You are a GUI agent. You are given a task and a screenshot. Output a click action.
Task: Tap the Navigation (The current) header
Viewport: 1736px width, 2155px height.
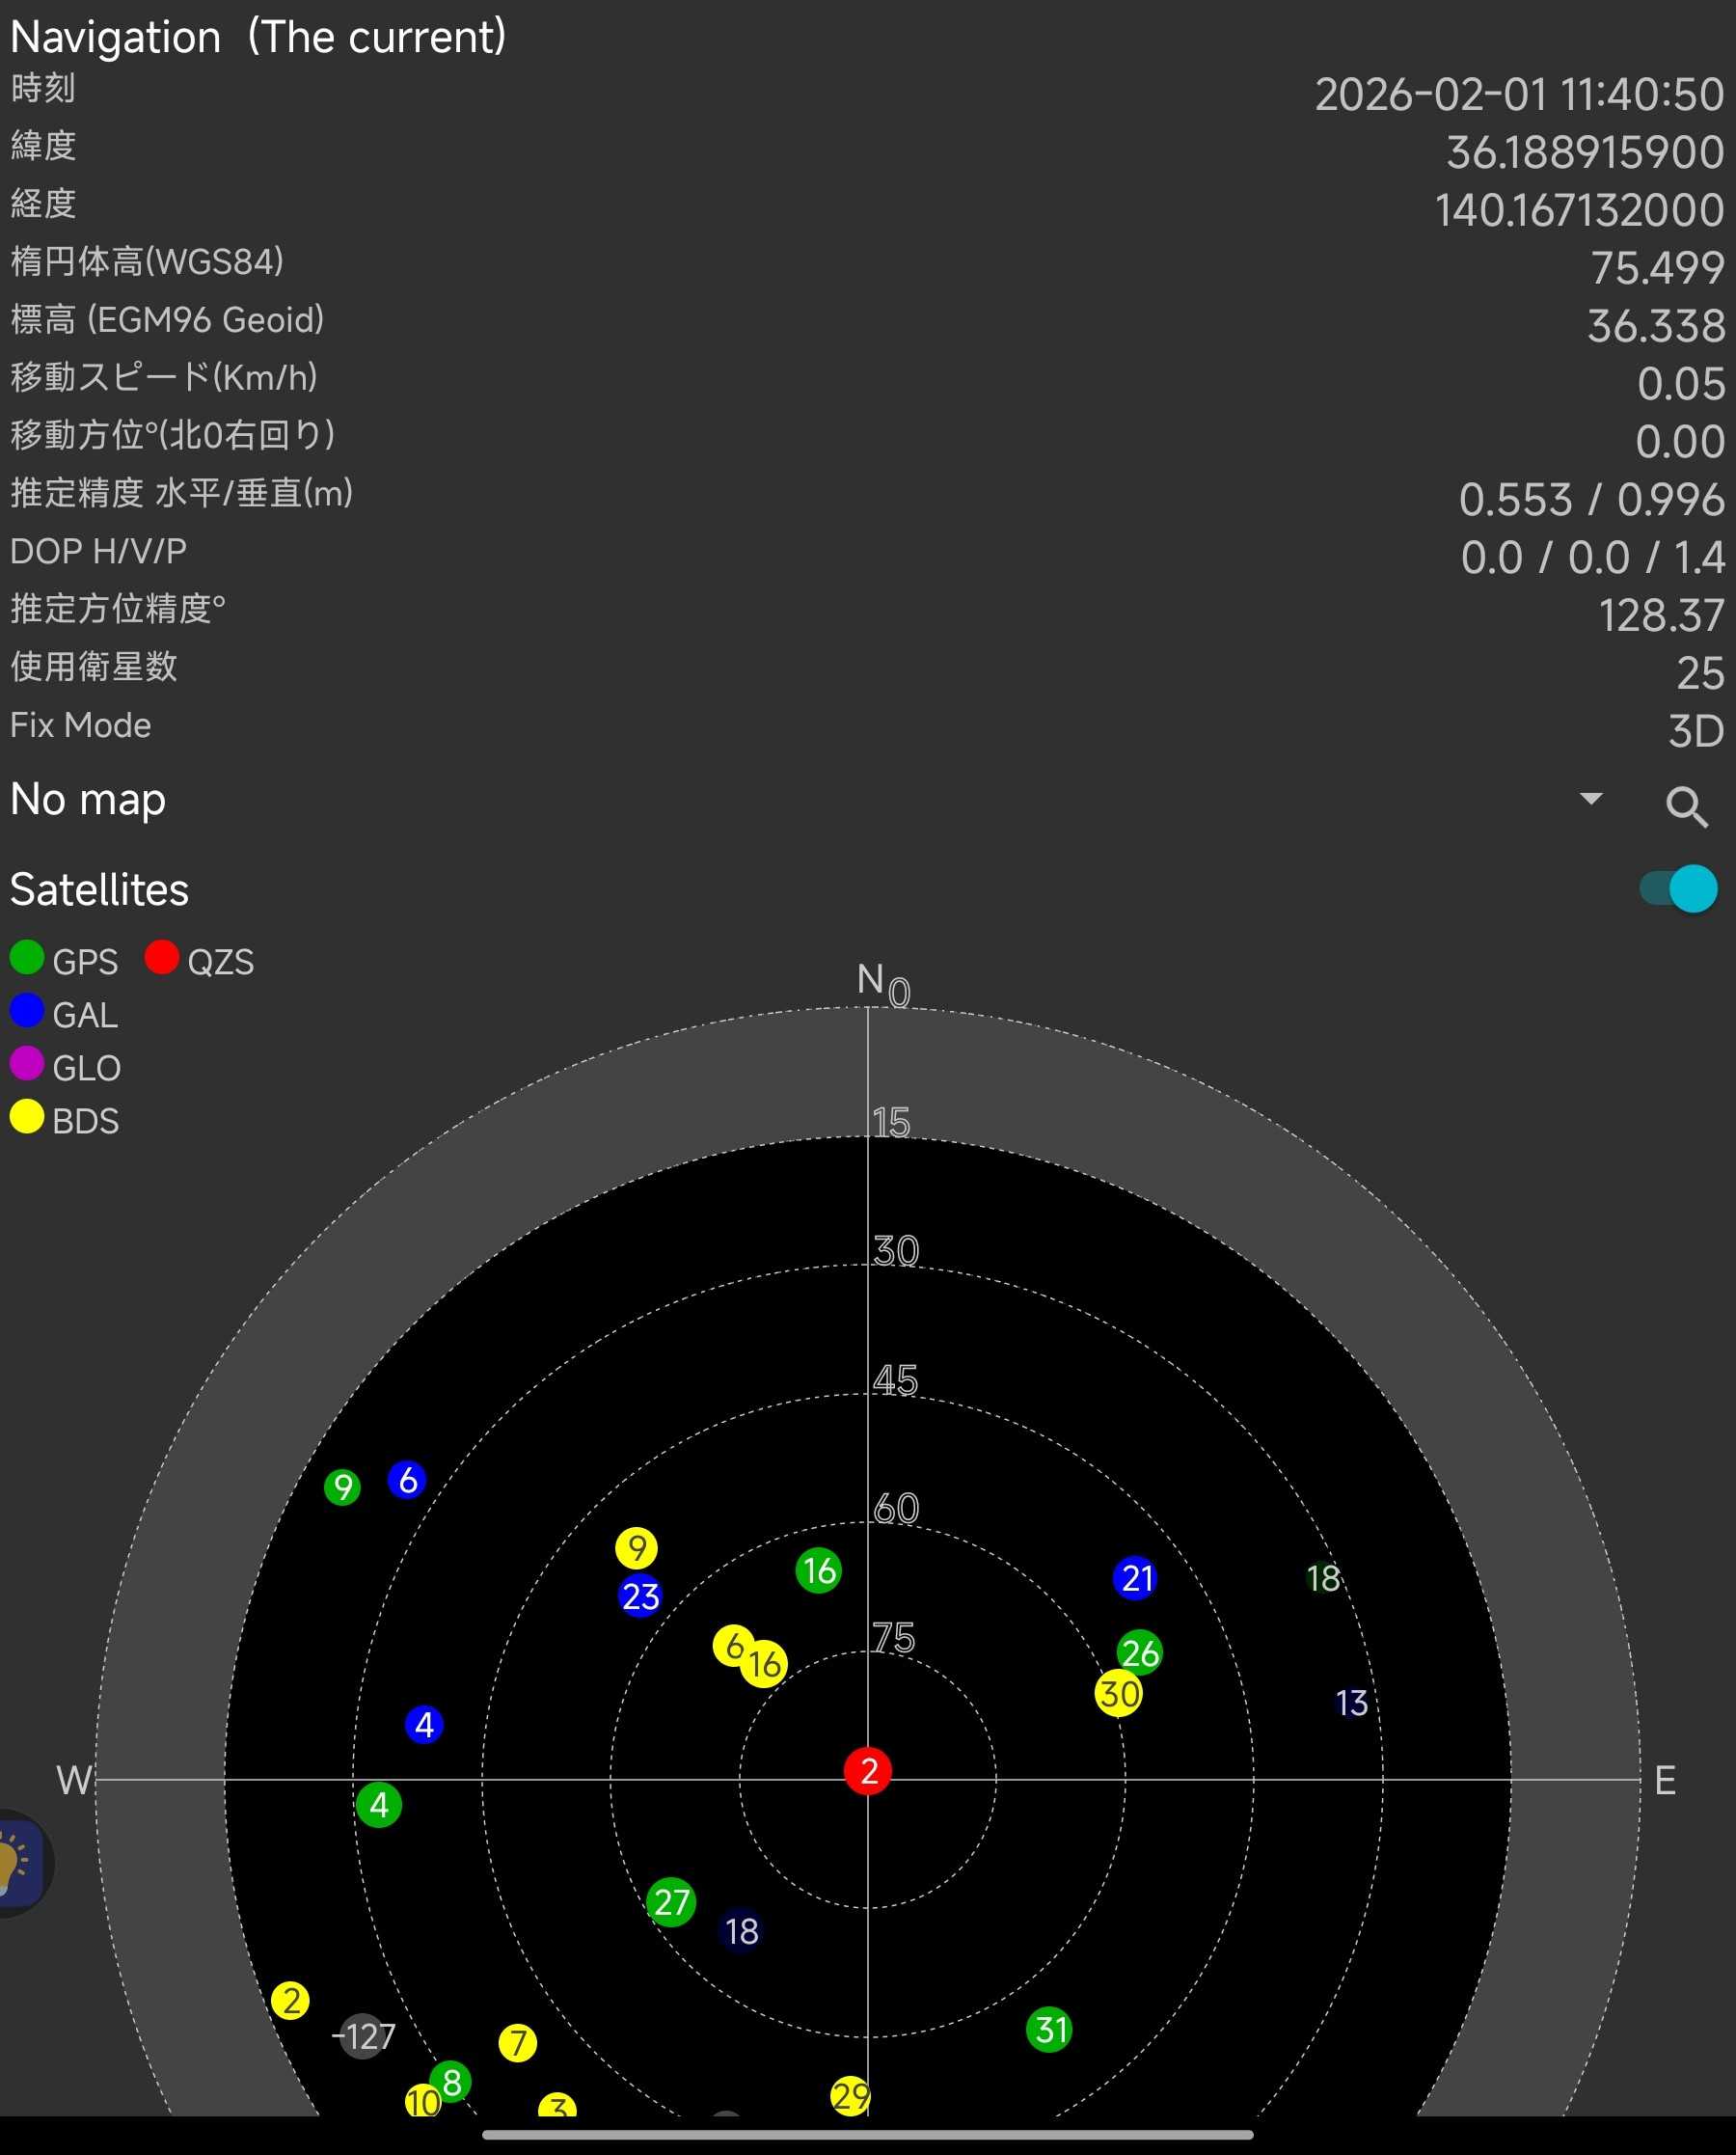(x=258, y=38)
